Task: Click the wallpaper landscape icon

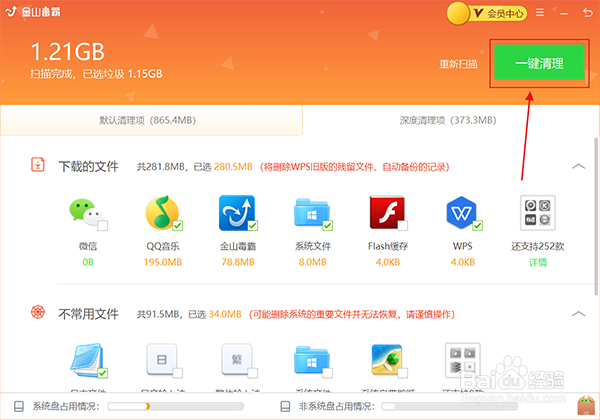Action: click(387, 360)
